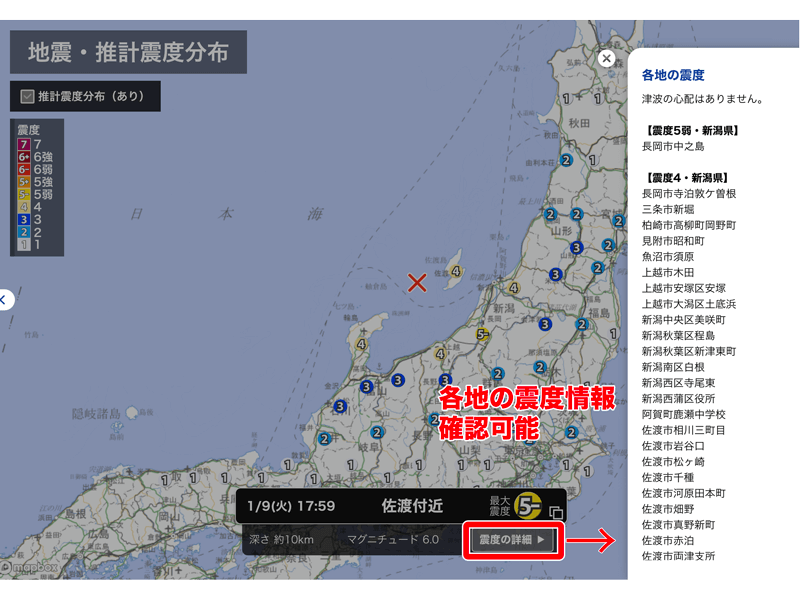This screenshot has width=800, height=600.
Task: Click the 5- intensity marker near Niigata
Action: pyautogui.click(x=482, y=334)
